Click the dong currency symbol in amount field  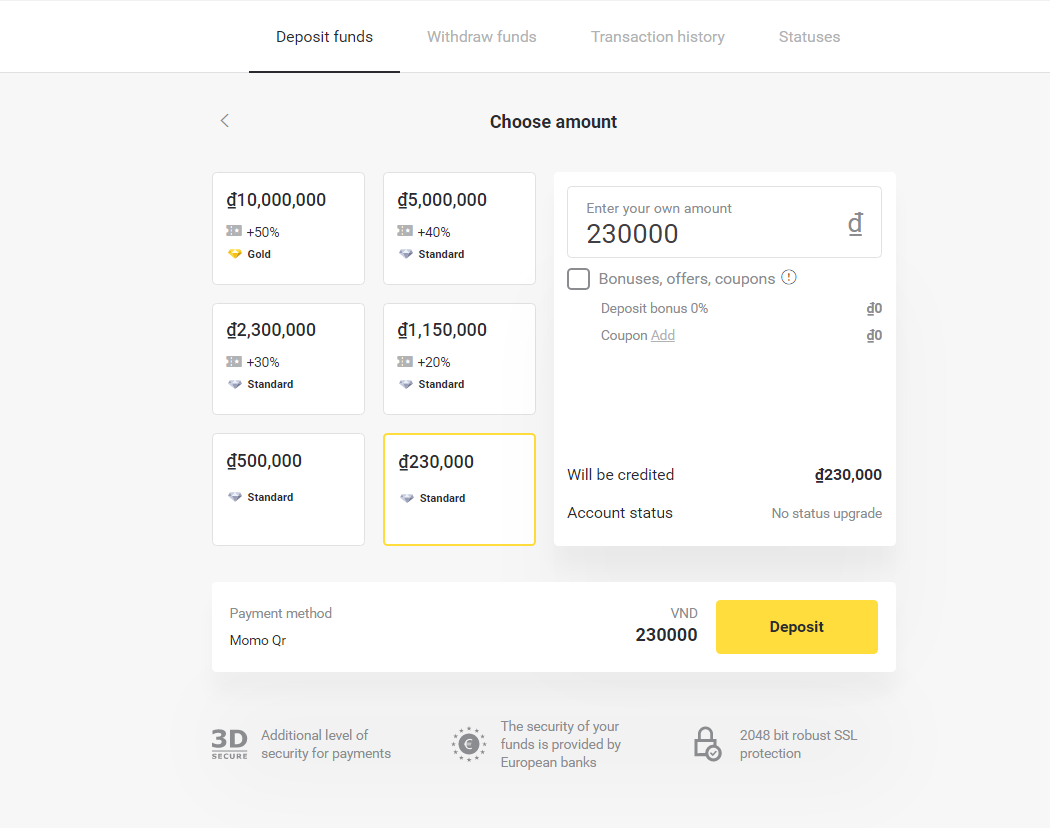tap(855, 223)
